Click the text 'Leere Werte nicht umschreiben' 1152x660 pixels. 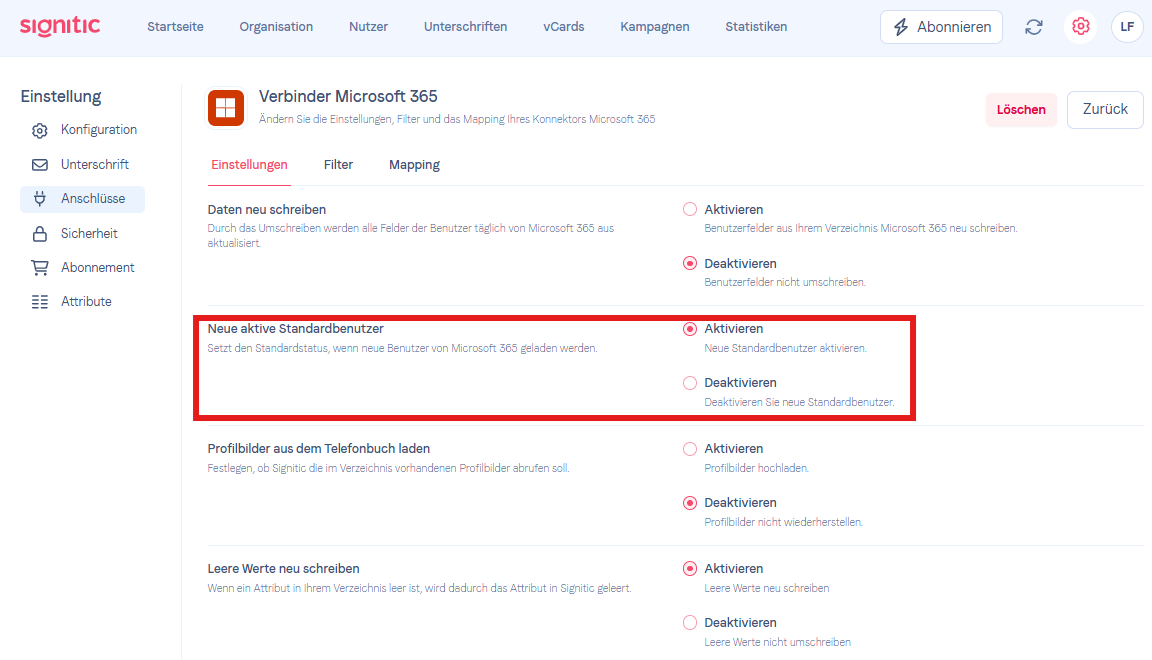777,642
